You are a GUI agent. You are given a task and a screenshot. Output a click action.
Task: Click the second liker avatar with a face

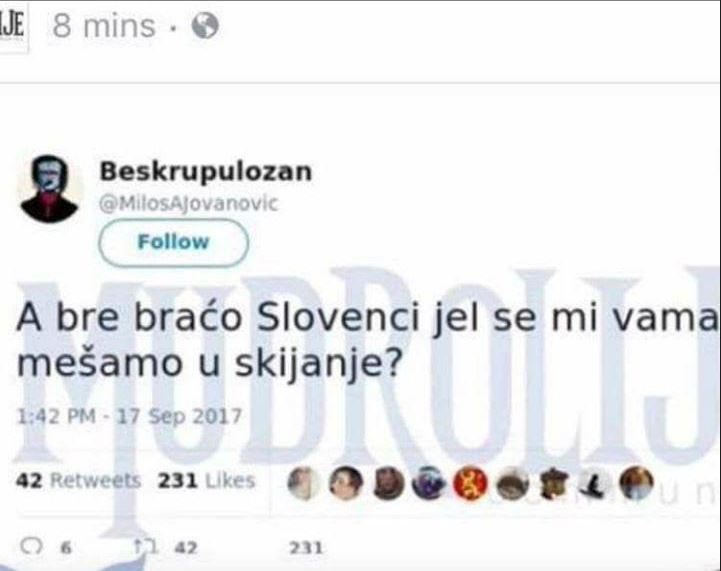pos(346,483)
